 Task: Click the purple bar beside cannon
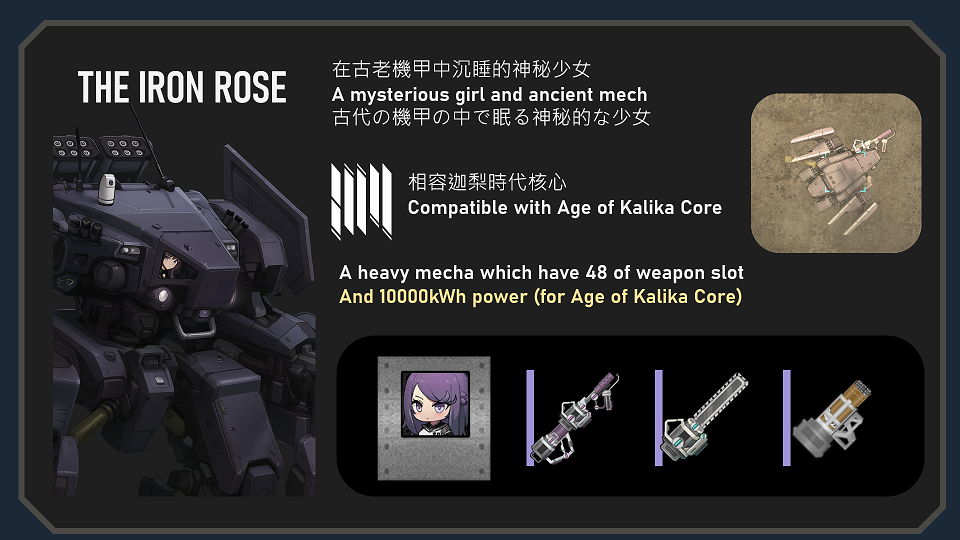coord(787,418)
